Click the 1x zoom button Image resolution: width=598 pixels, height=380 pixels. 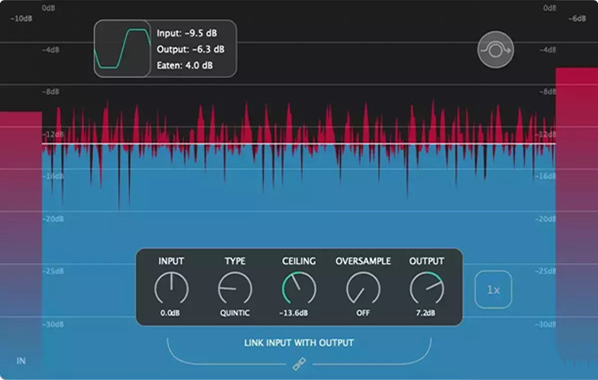click(493, 290)
